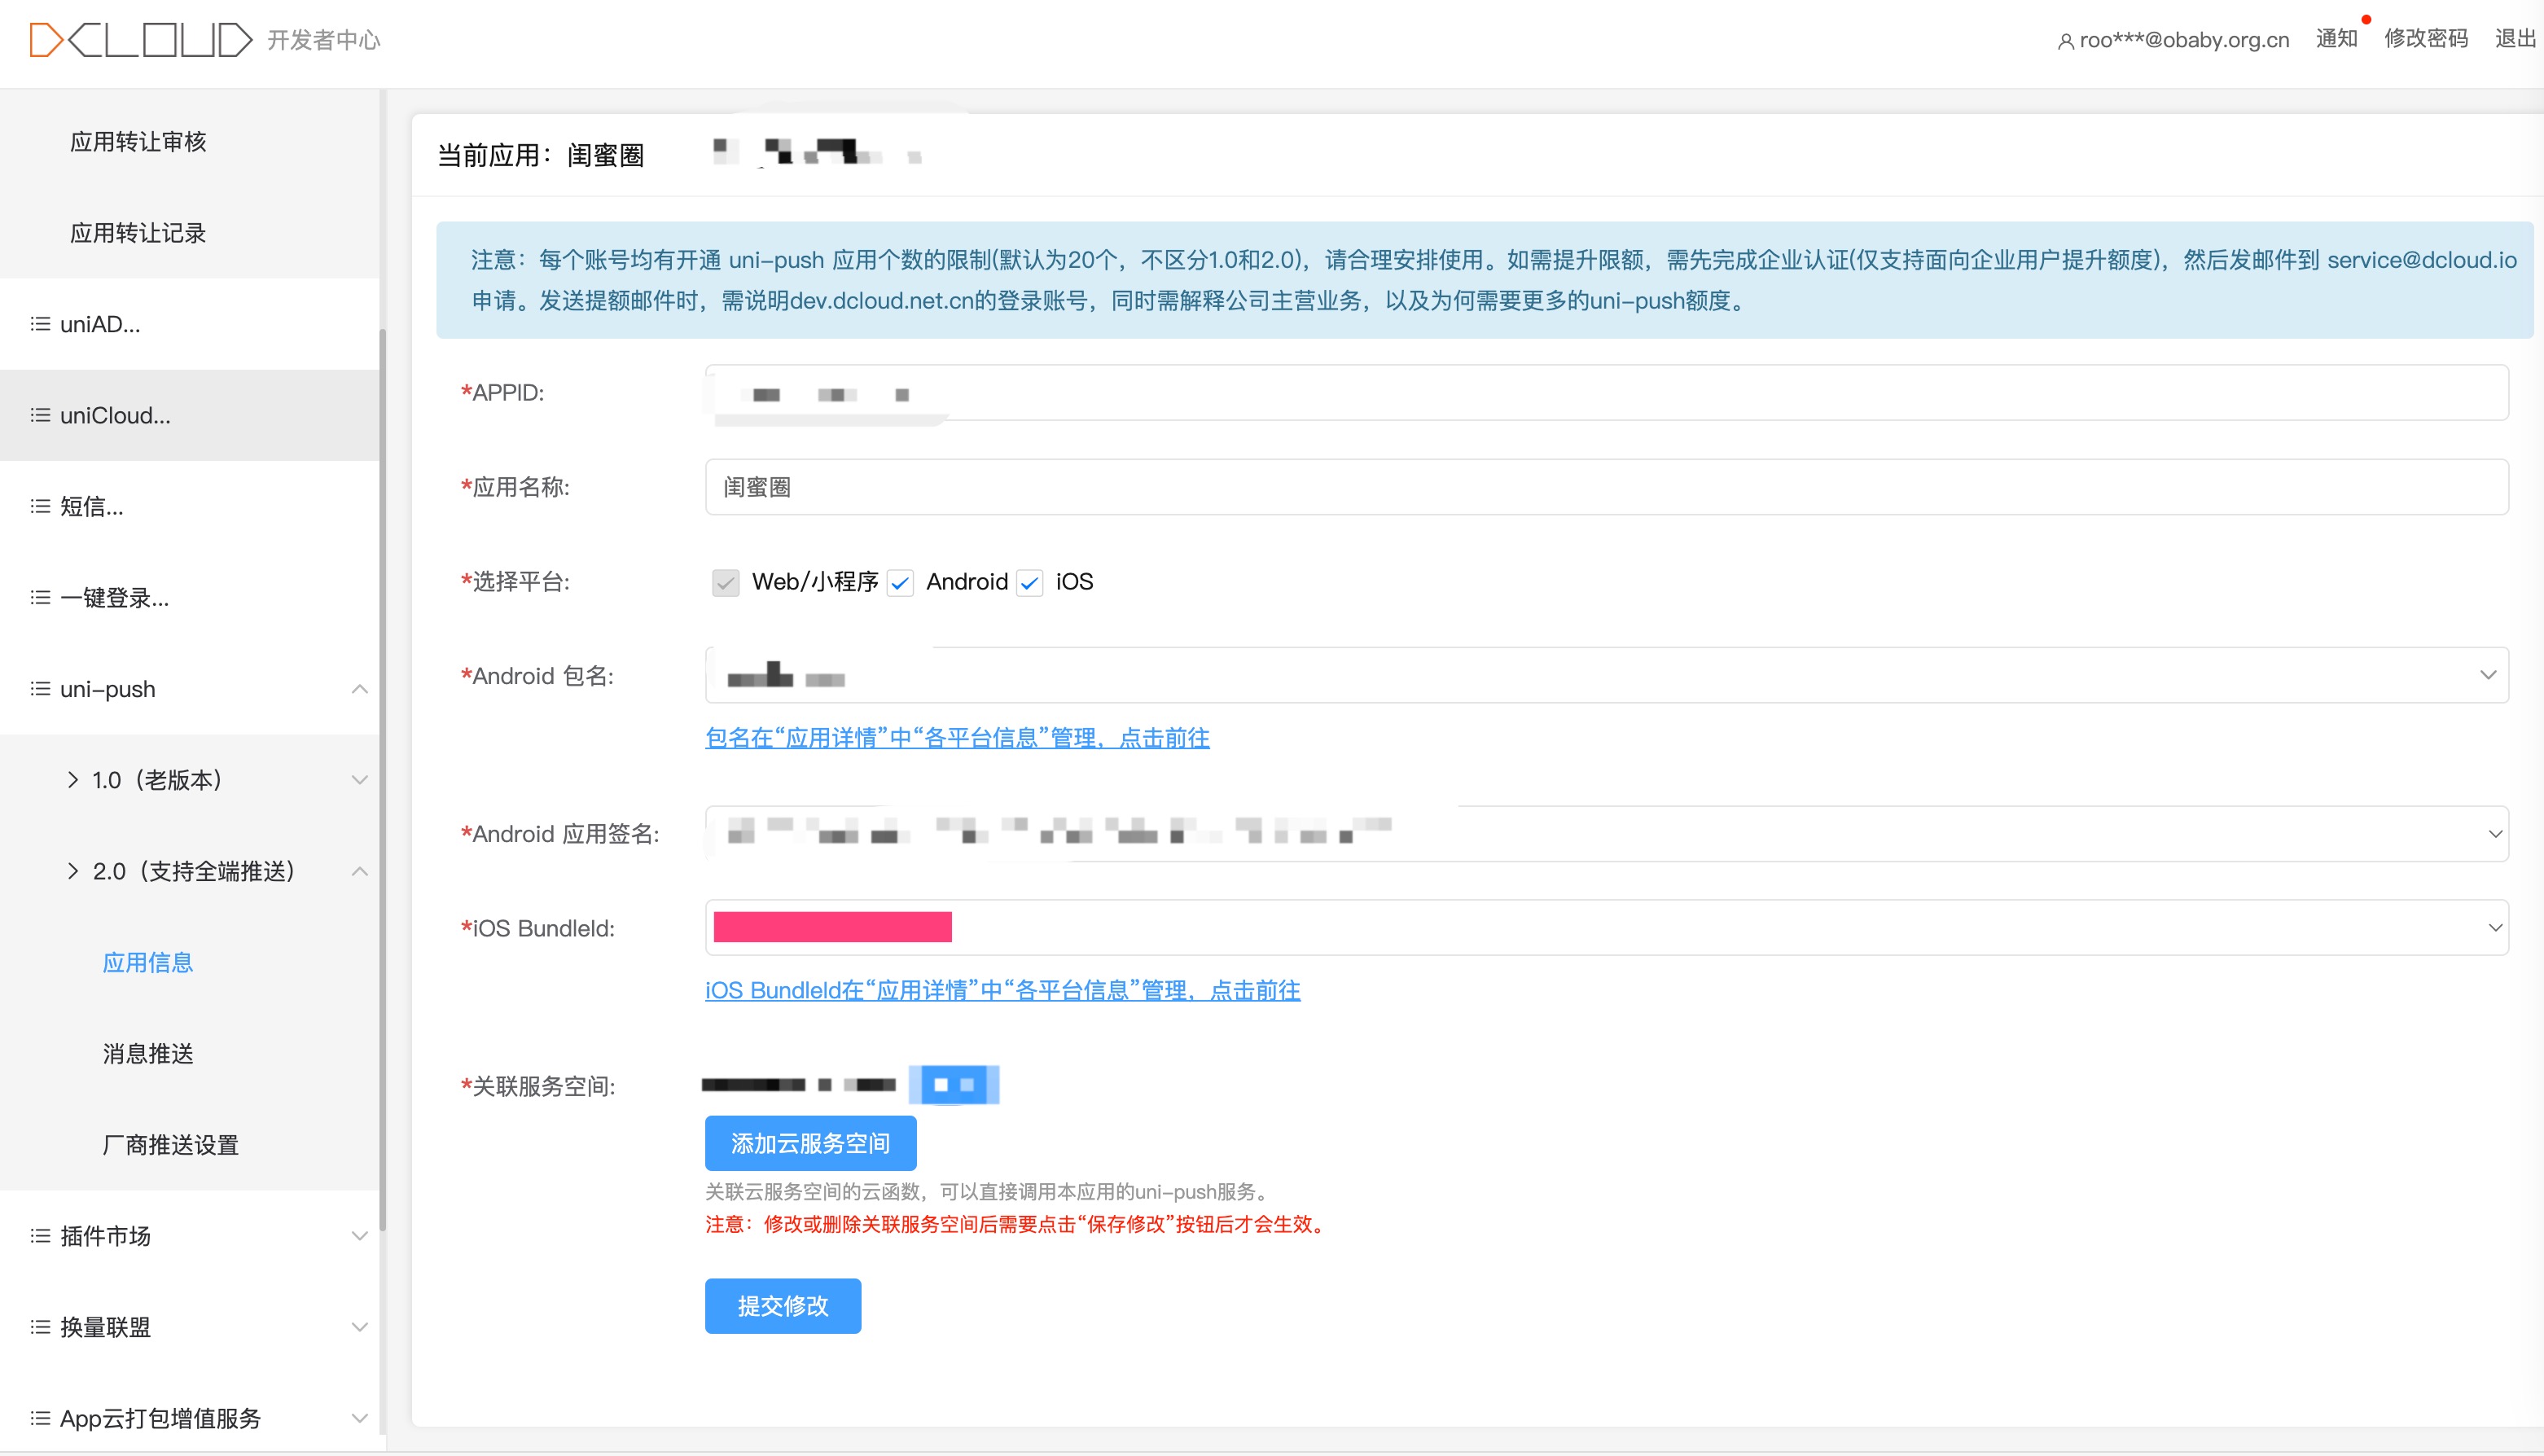Toggle the Web/小程序 platform checkbox
The image size is (2544, 1456).
[726, 582]
